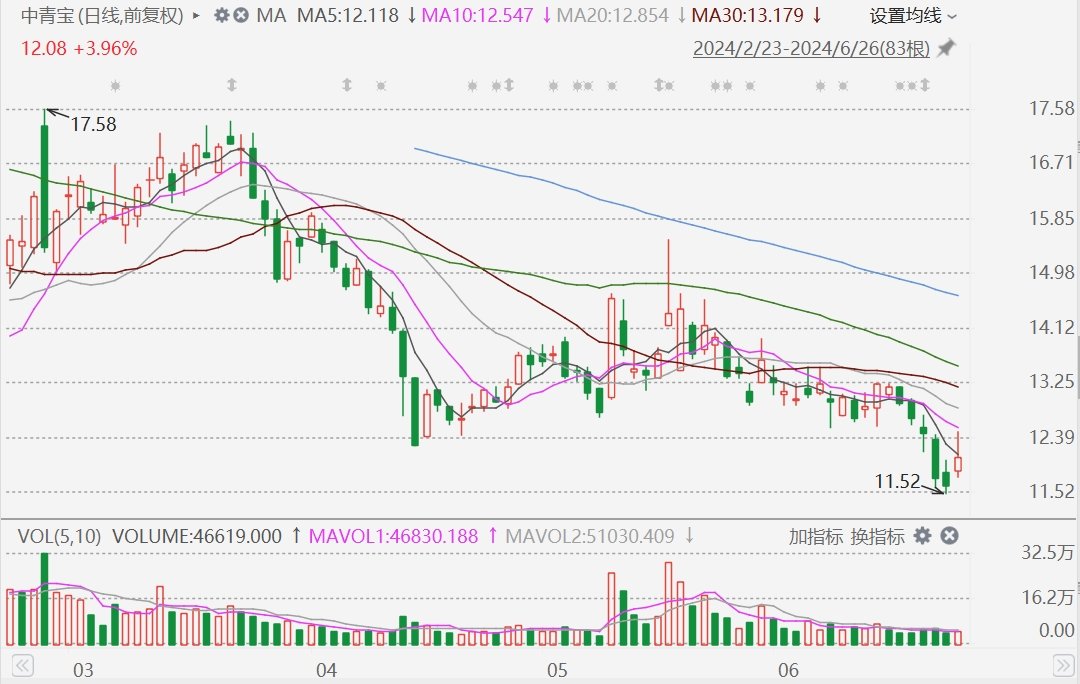Click the 换指标 button

click(878, 537)
